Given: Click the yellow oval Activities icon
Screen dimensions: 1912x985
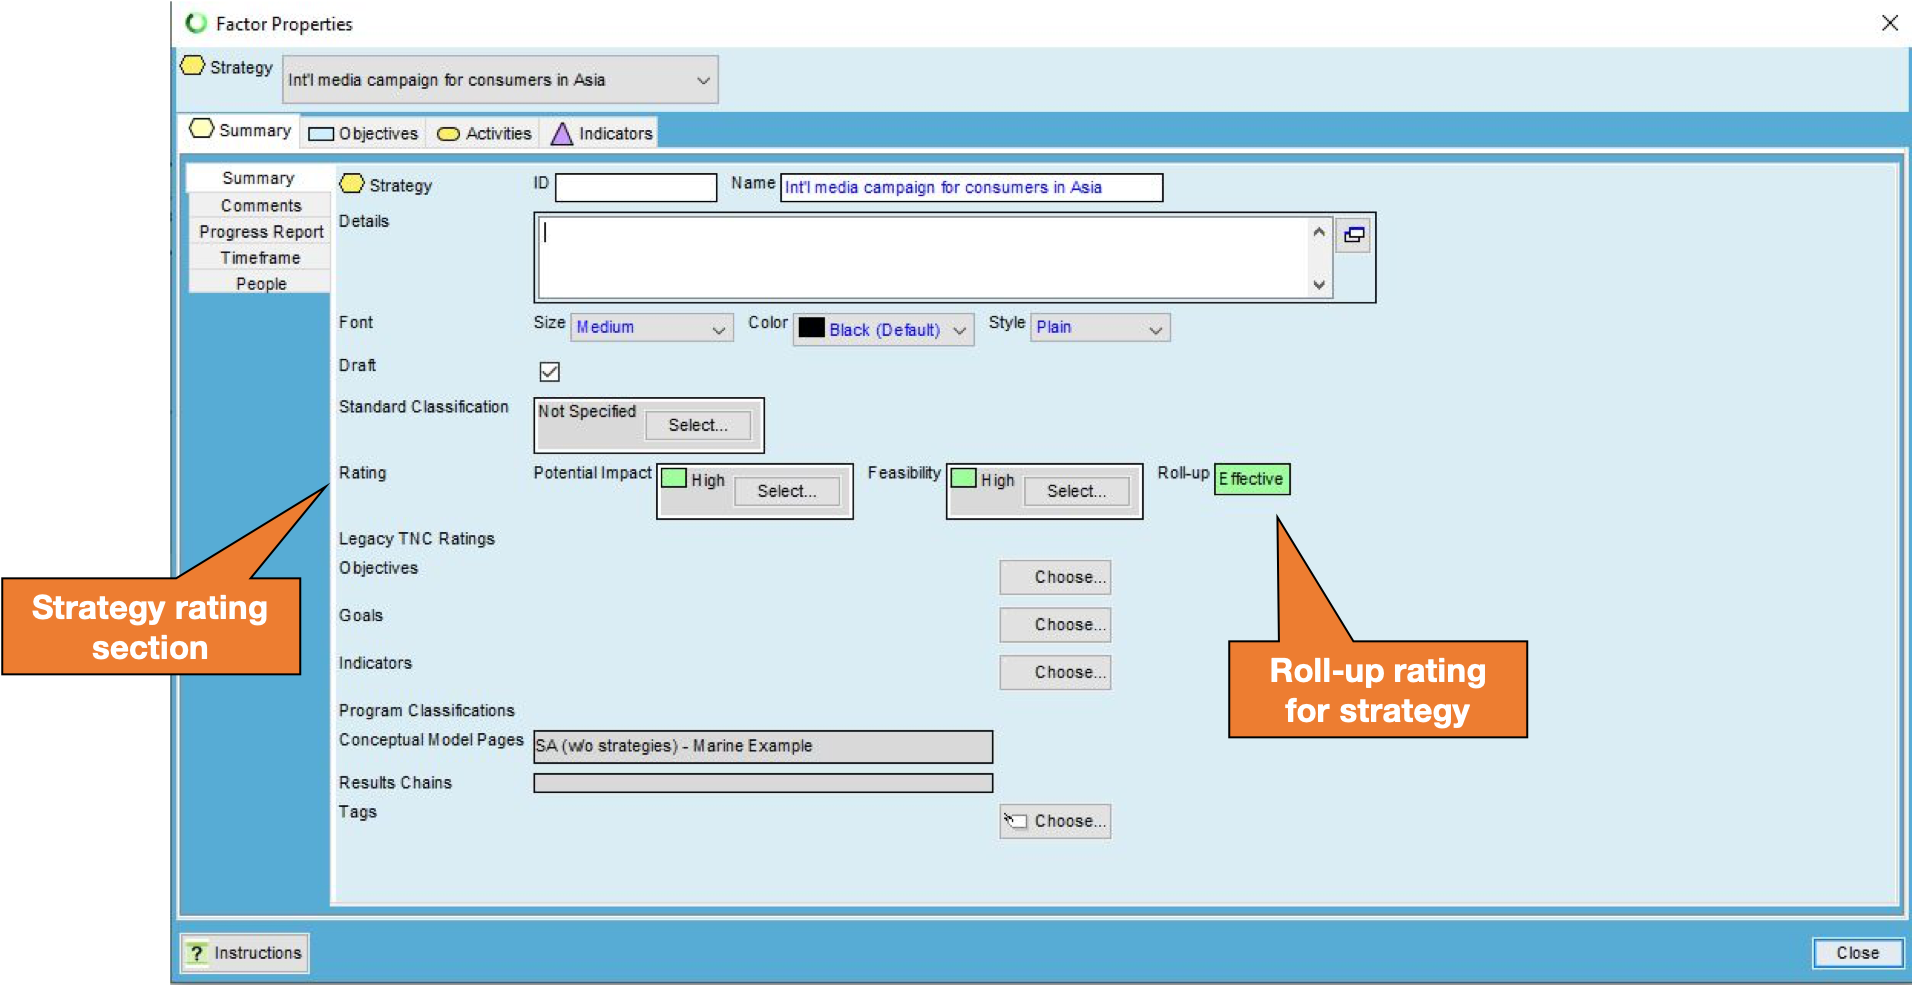Looking at the screenshot, I should 449,134.
